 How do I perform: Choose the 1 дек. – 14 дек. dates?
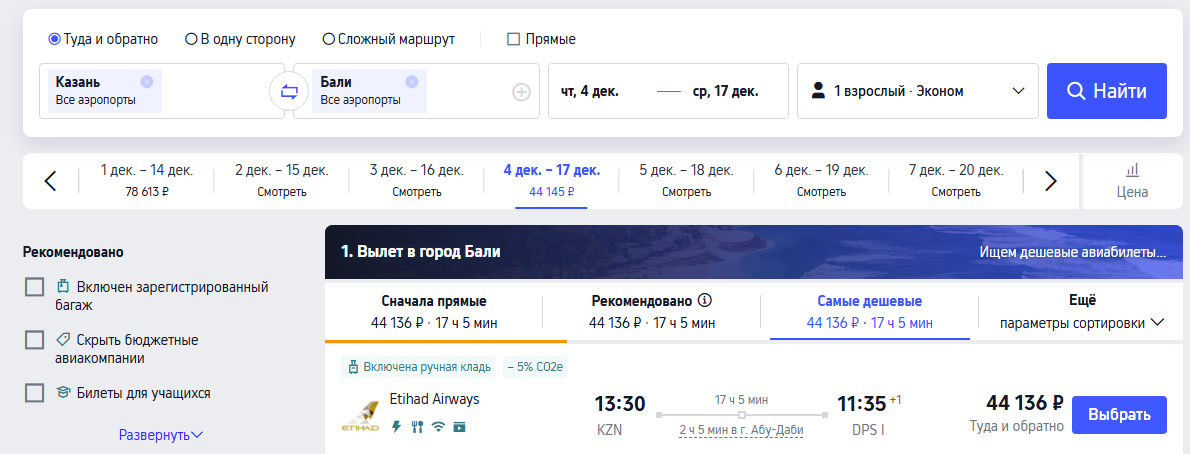[x=147, y=180]
